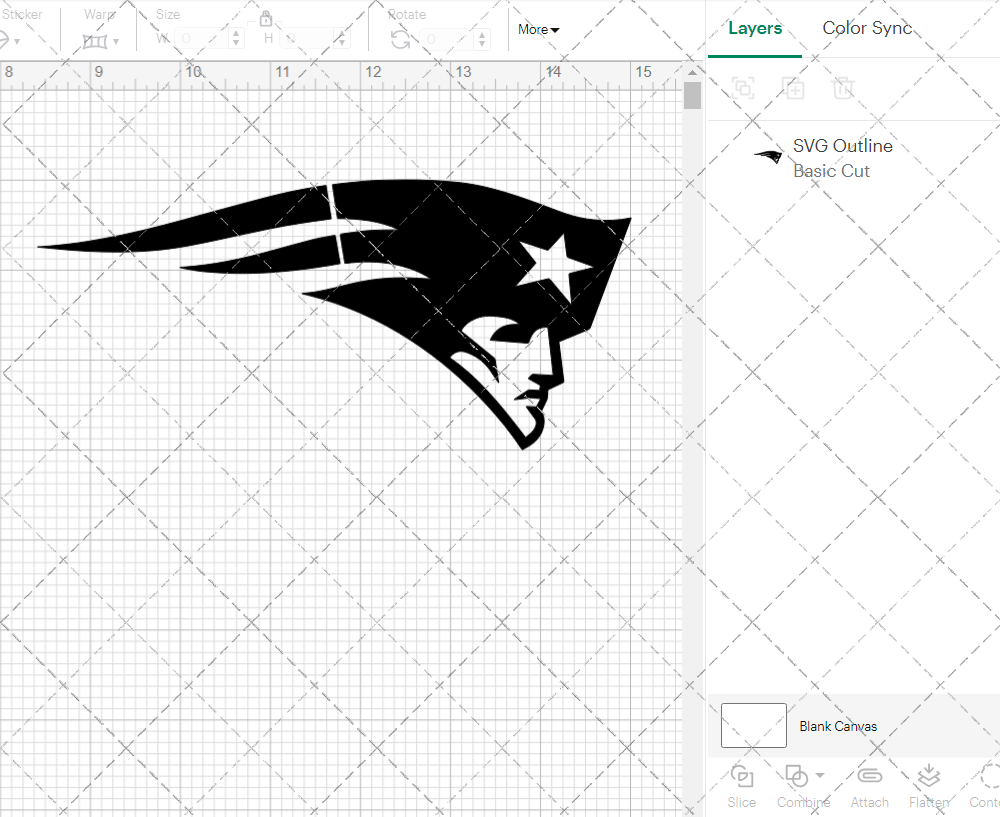
Task: Toggle the size aspect ratio lock
Action: [266, 19]
